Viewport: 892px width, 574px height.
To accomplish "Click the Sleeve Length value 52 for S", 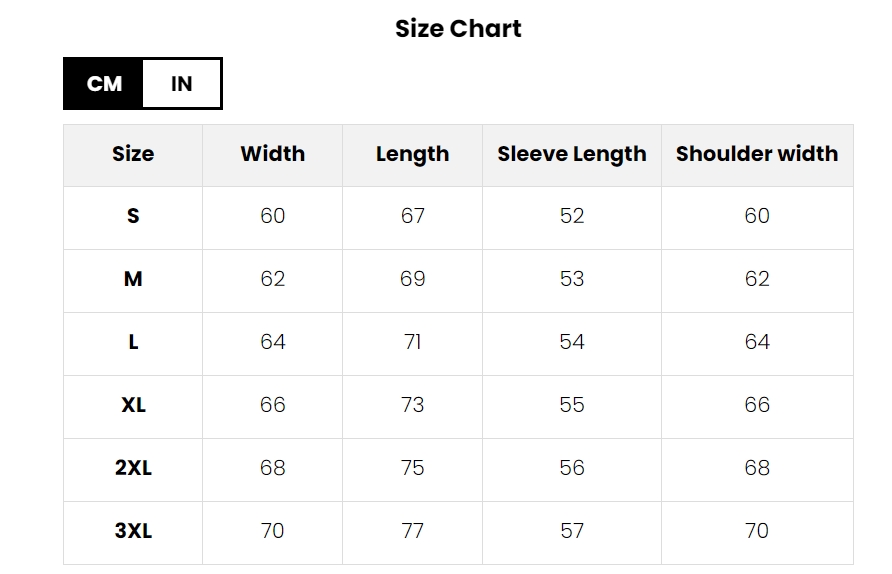I will click(571, 216).
